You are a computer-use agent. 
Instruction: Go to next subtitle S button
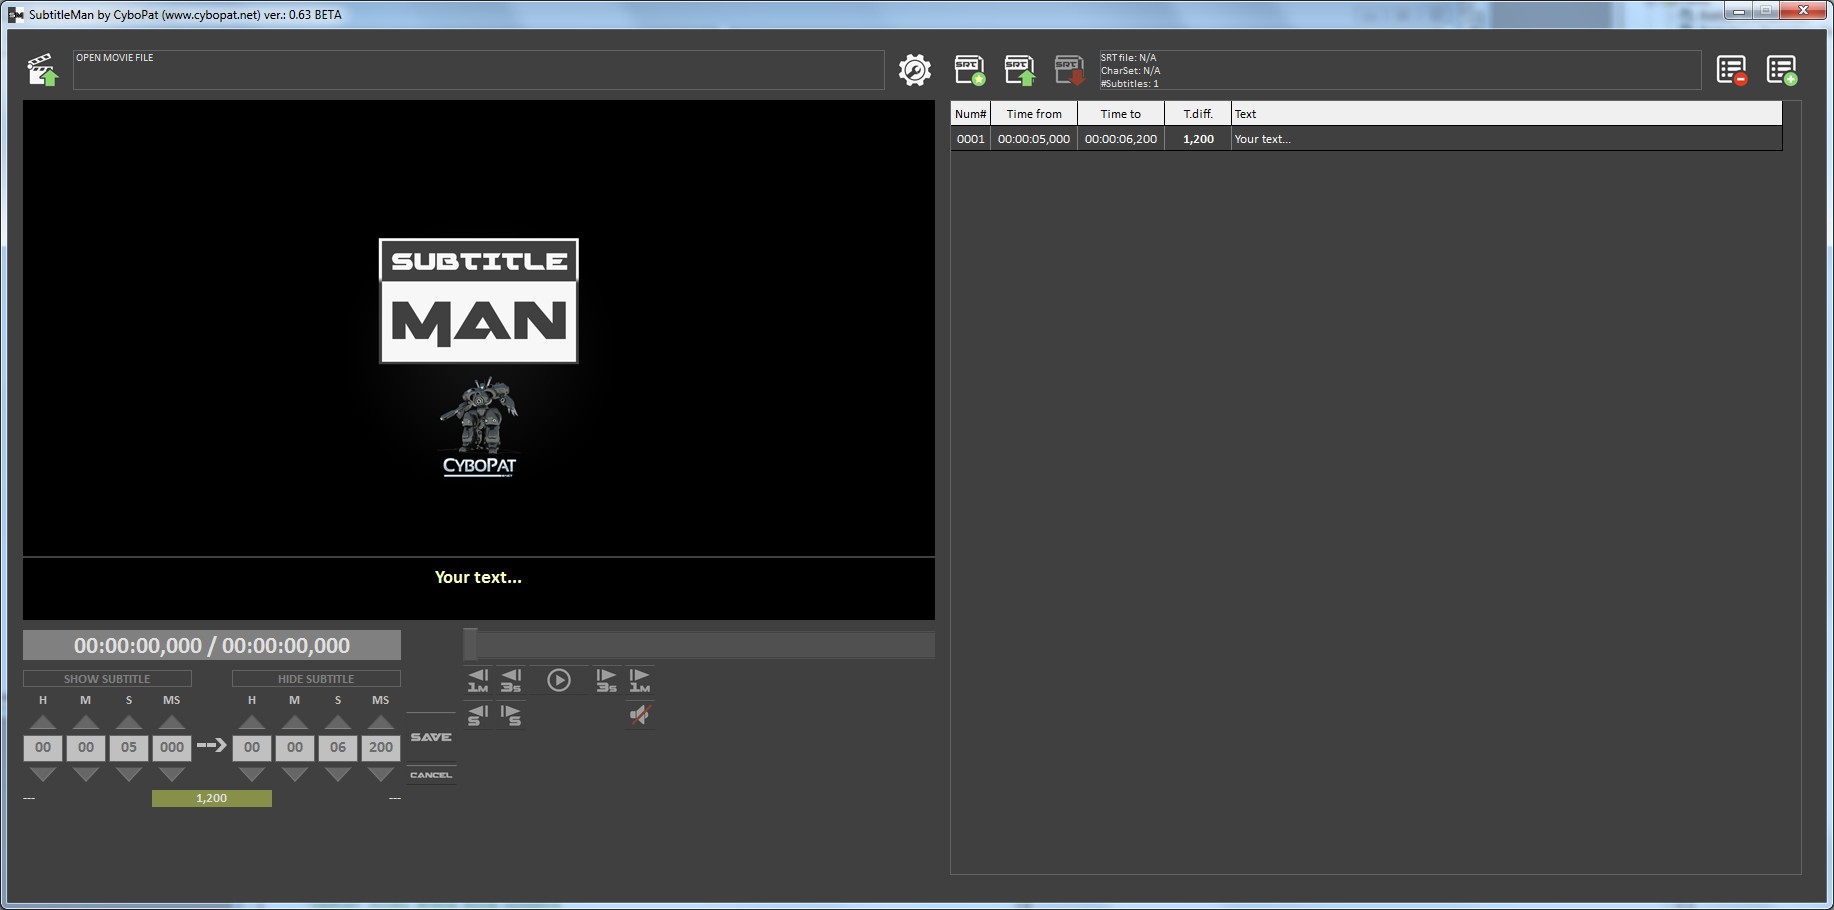click(511, 716)
